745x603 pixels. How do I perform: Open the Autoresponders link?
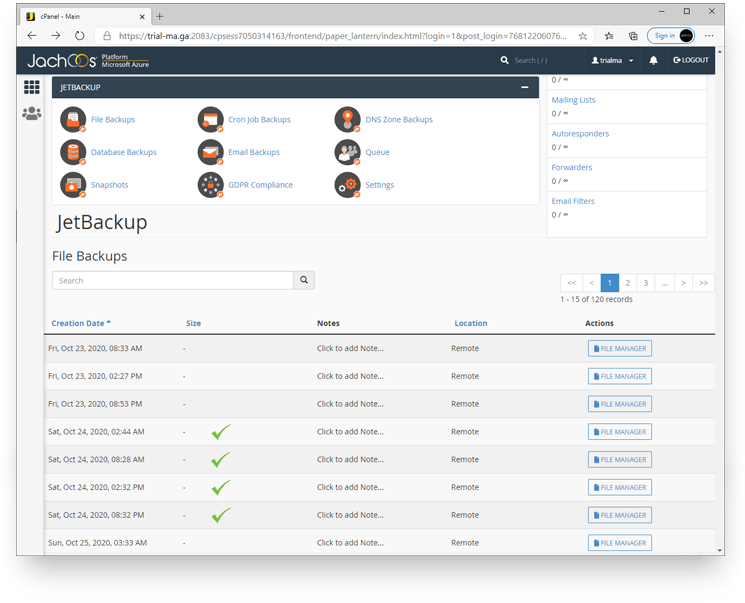click(580, 134)
